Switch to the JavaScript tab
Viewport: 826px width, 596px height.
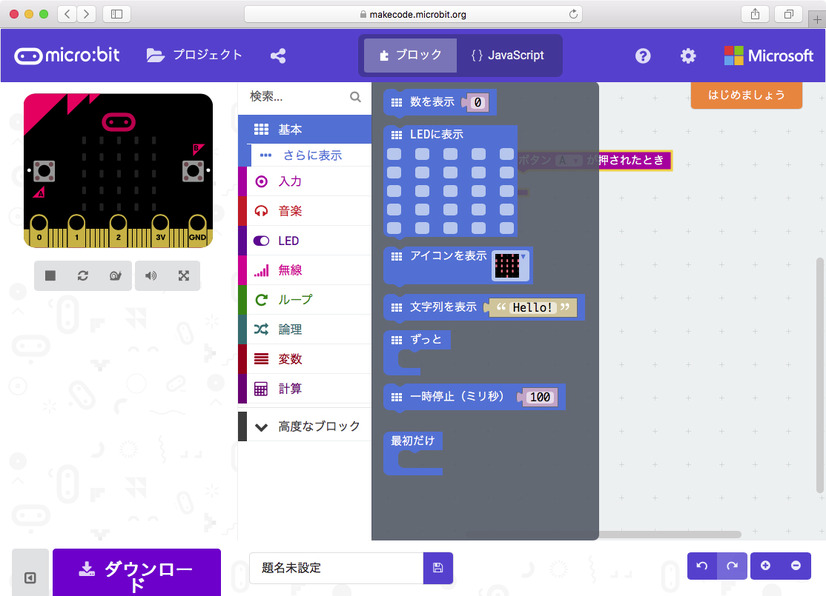tap(508, 55)
